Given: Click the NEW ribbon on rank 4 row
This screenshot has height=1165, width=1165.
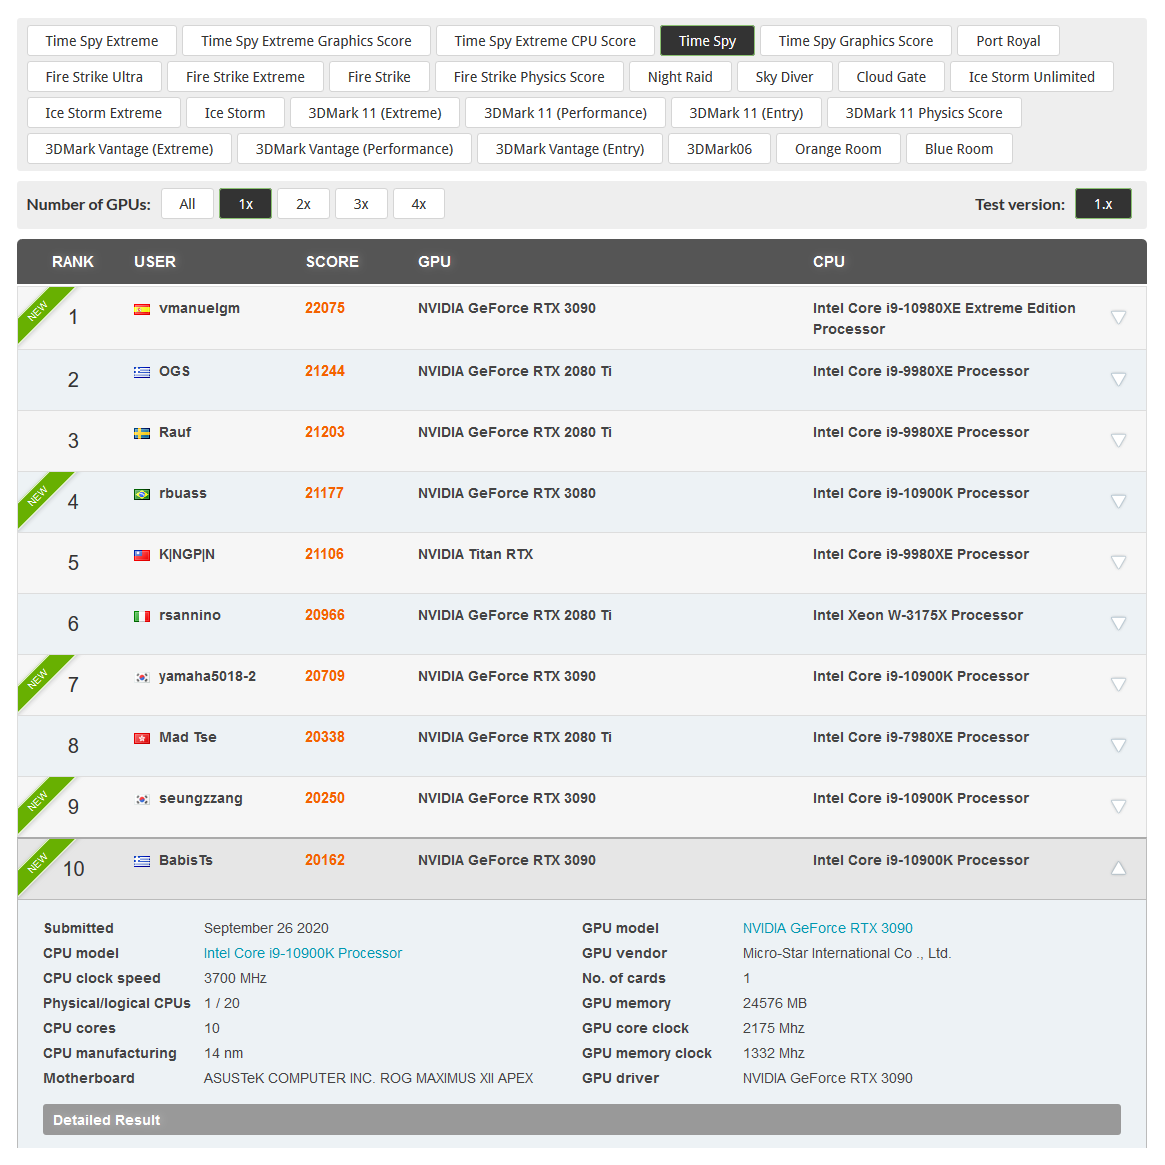Looking at the screenshot, I should 39,496.
